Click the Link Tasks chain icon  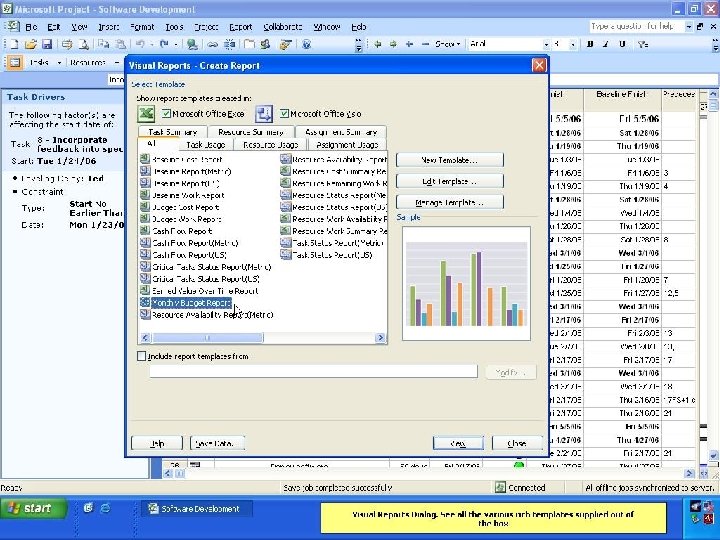tap(212, 44)
